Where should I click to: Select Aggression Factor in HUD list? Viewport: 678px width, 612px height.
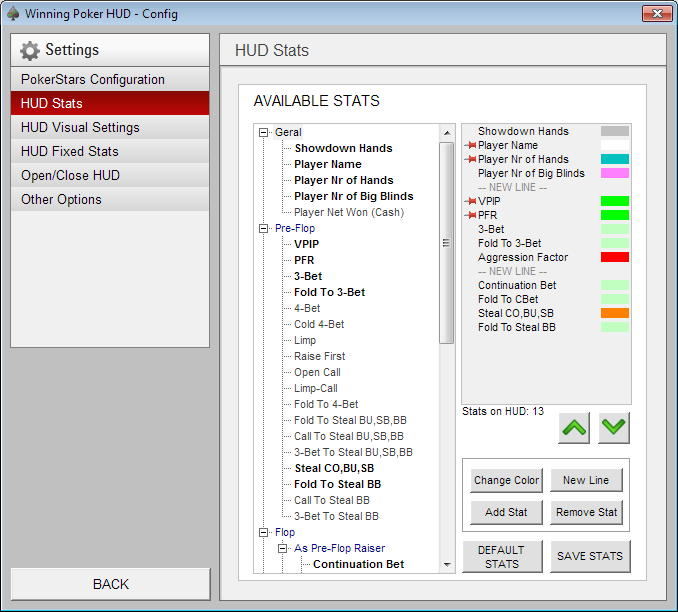coord(523,257)
